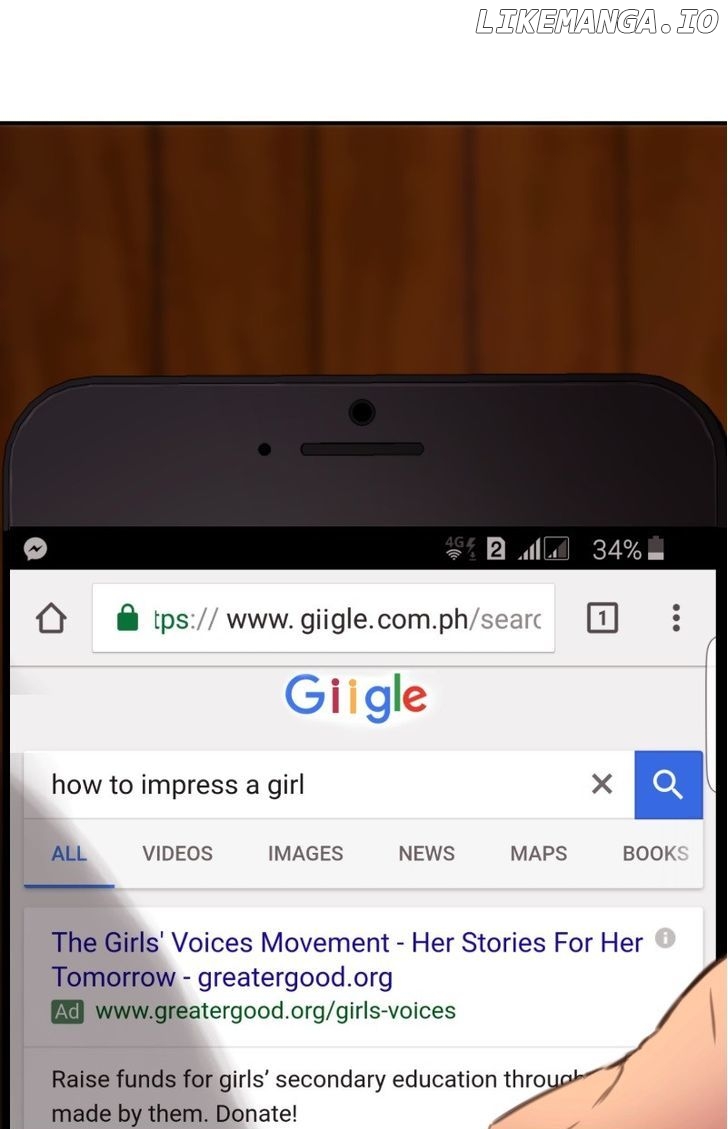The width and height of the screenshot is (728, 1129).
Task: Tap the browser home icon
Action: 51,618
